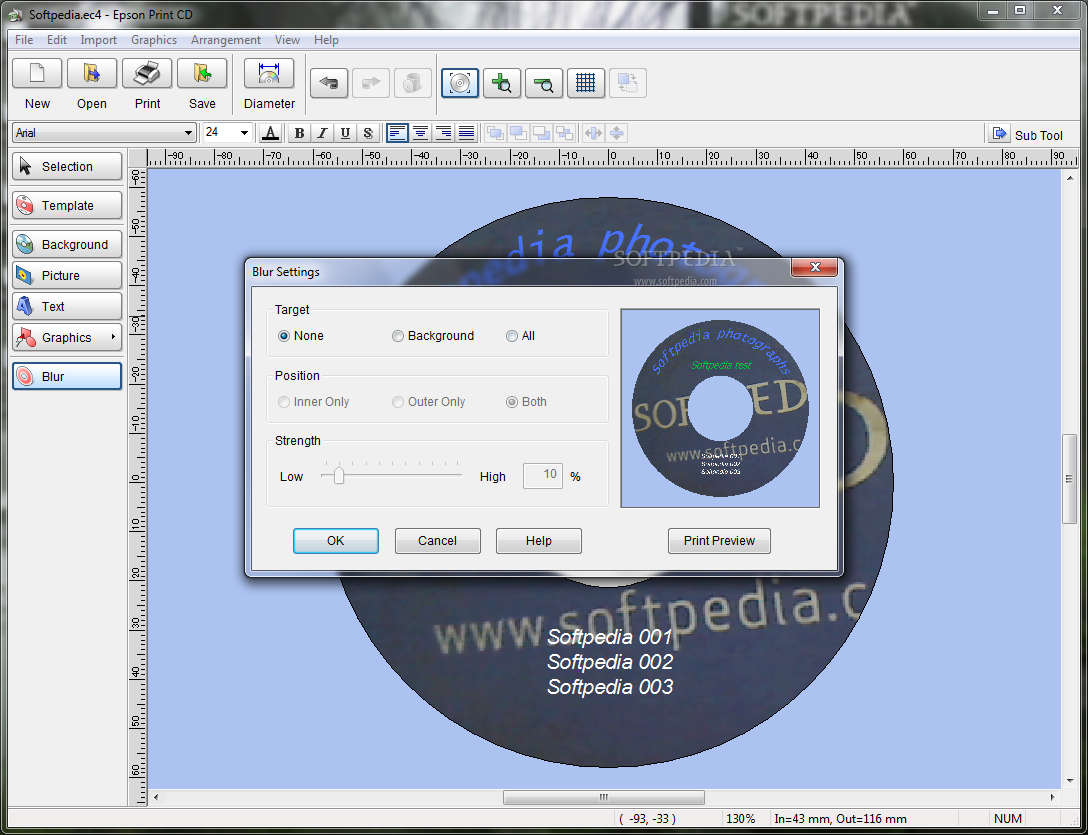Cancel the Blur Settings dialog

(437, 541)
